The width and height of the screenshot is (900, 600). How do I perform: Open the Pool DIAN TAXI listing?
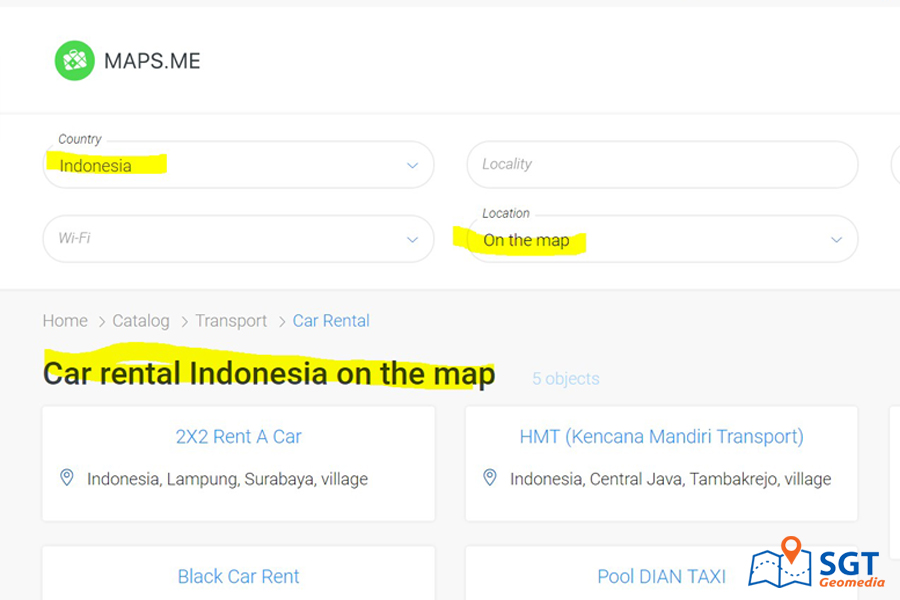[661, 576]
